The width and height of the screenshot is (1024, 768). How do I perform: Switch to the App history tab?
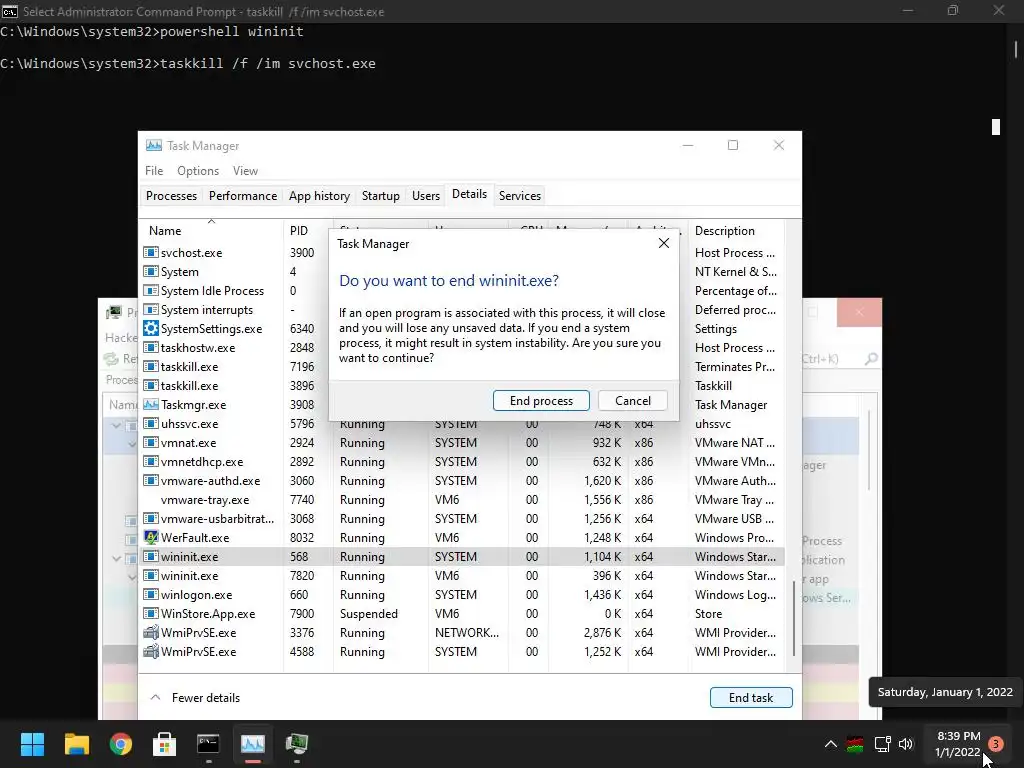pyautogui.click(x=319, y=195)
